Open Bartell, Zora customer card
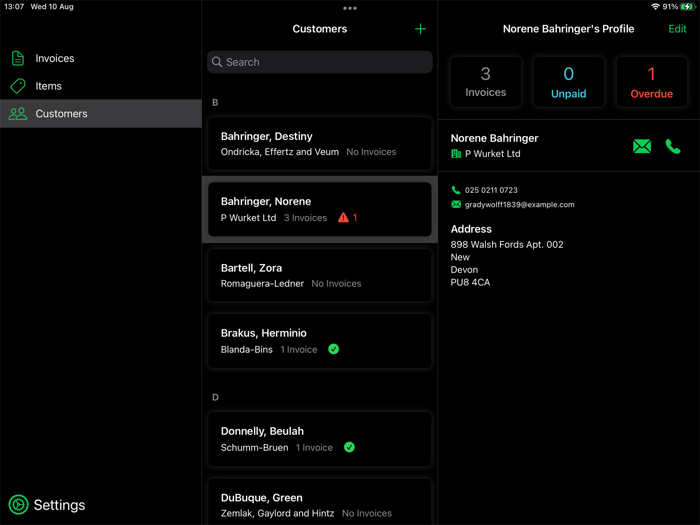This screenshot has width=700, height=525. click(x=320, y=275)
